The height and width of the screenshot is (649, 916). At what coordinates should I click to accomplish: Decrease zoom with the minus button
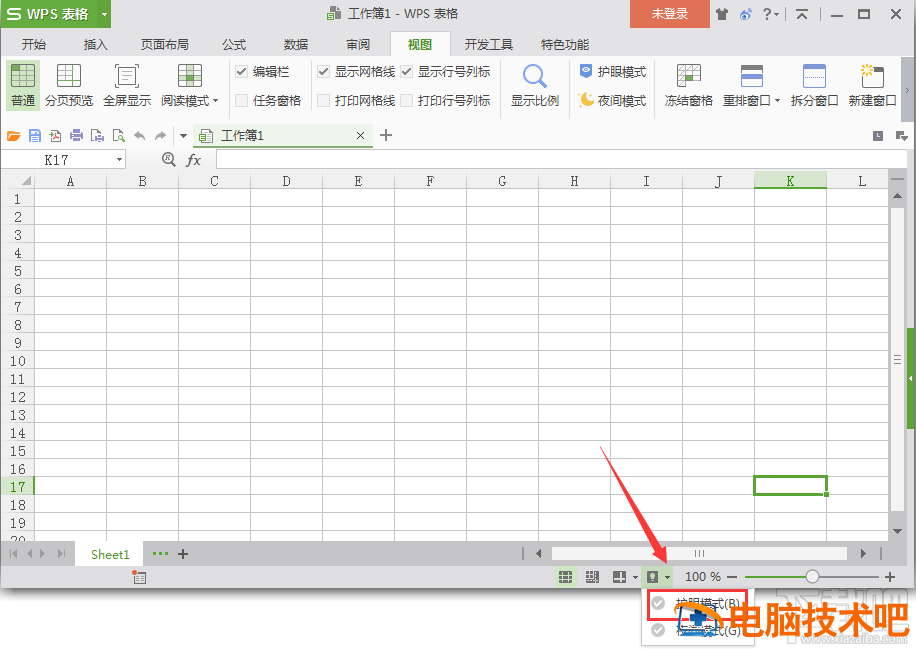[731, 577]
